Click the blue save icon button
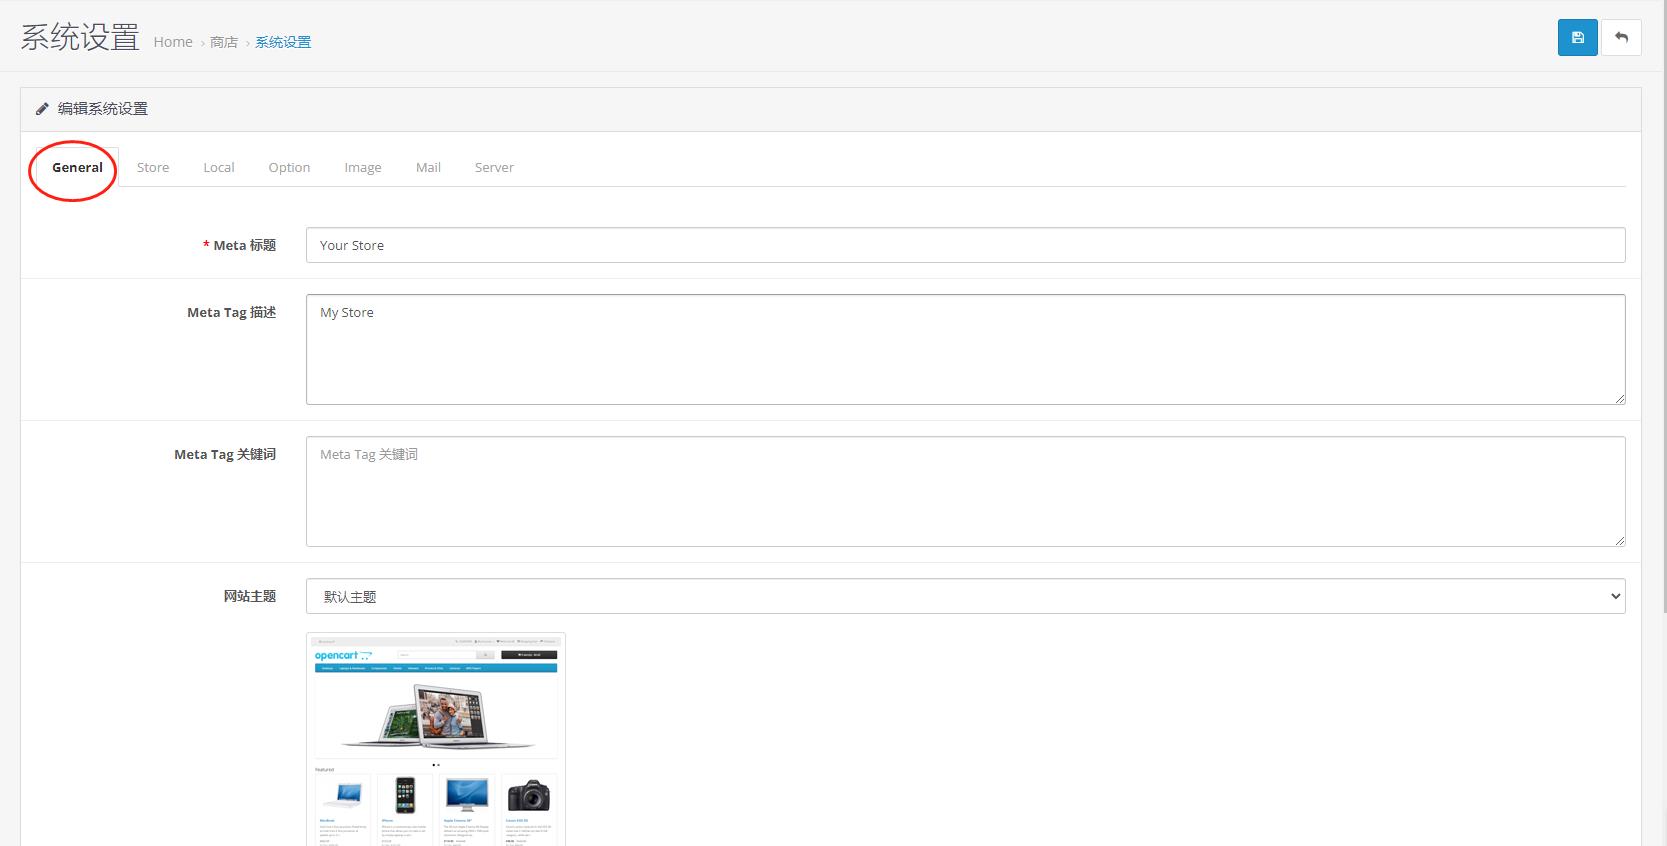 (1577, 38)
